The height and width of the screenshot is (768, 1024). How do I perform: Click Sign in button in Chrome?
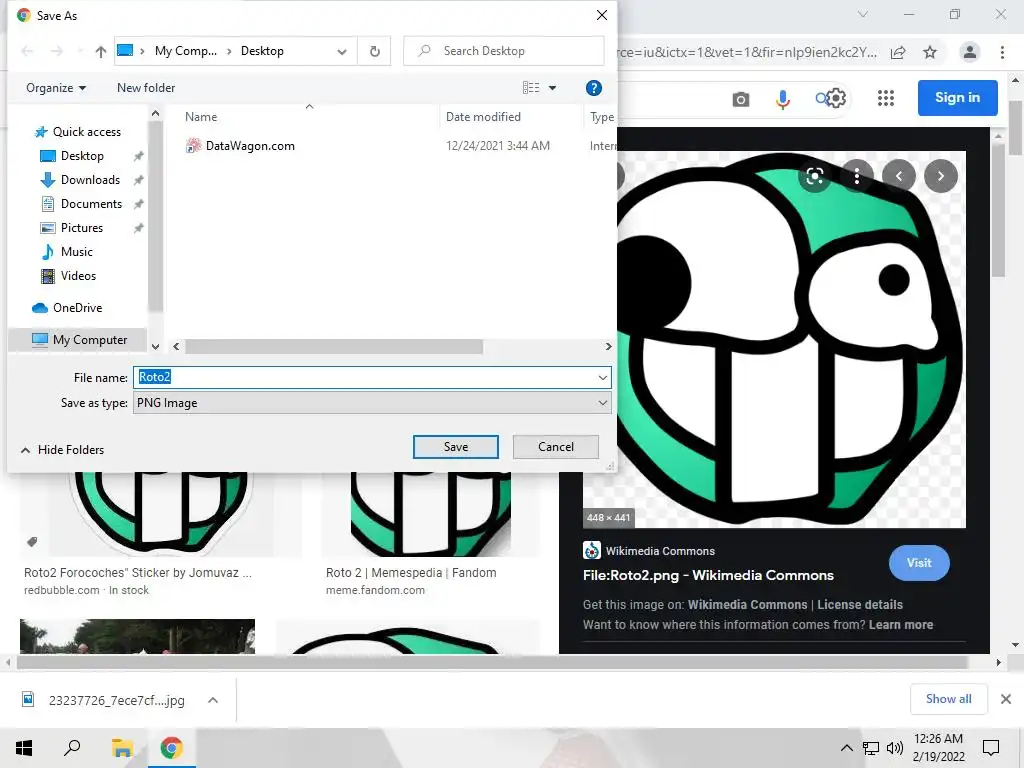coord(957,98)
